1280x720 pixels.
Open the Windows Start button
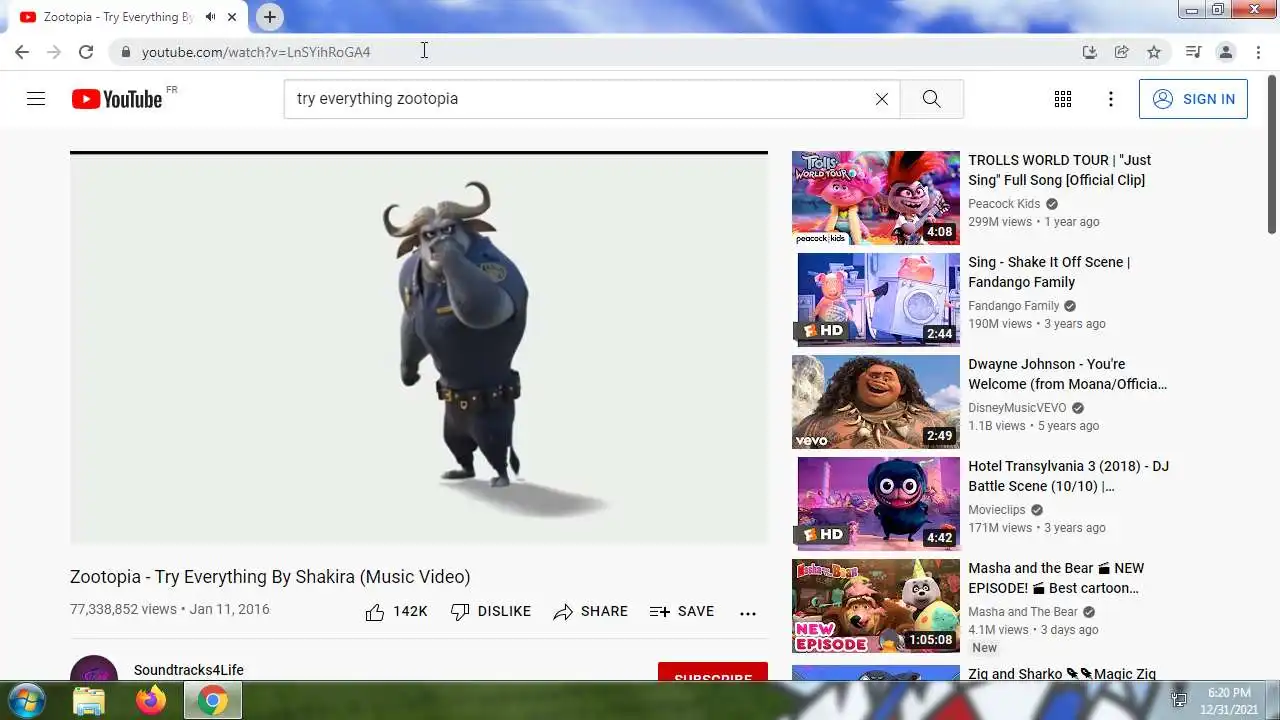(x=26, y=700)
